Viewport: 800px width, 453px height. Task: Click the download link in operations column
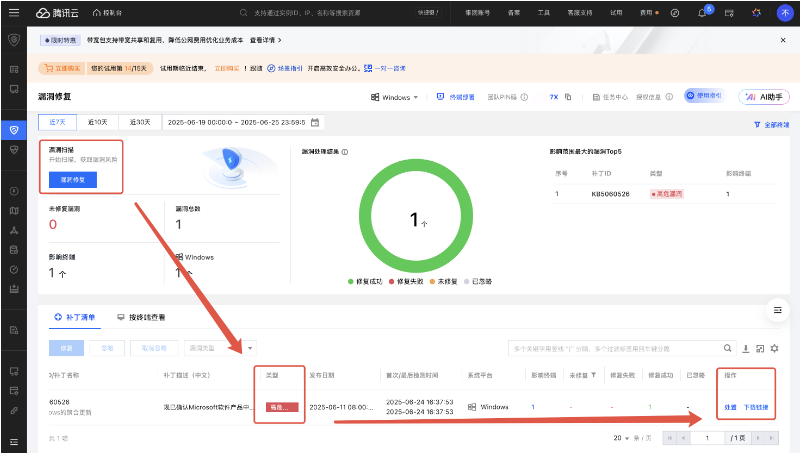(755, 407)
